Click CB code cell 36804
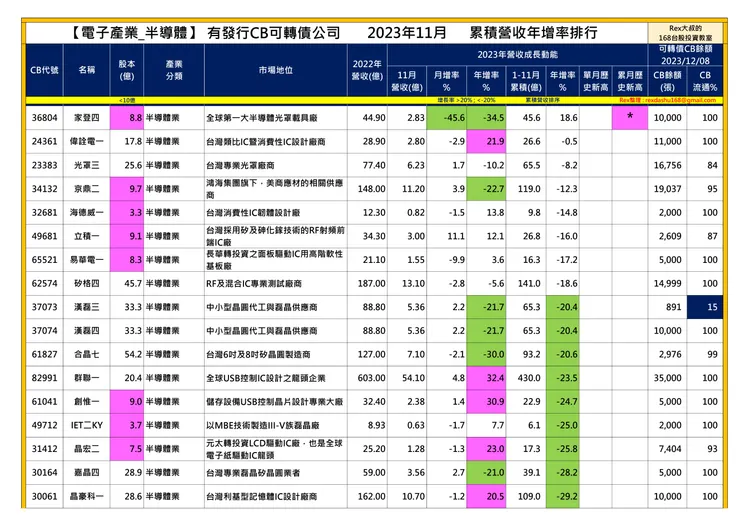The width and height of the screenshot is (740, 523). pyautogui.click(x=44, y=118)
